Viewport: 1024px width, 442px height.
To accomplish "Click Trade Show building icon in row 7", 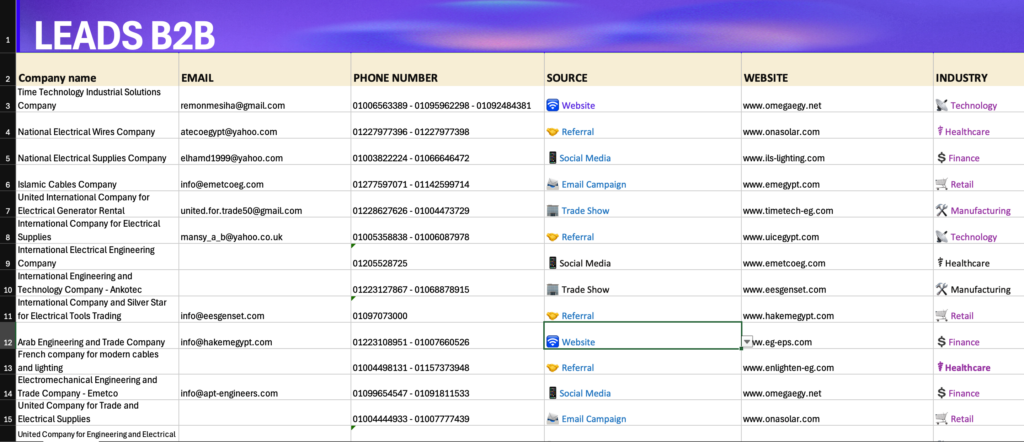I will 552,211.
